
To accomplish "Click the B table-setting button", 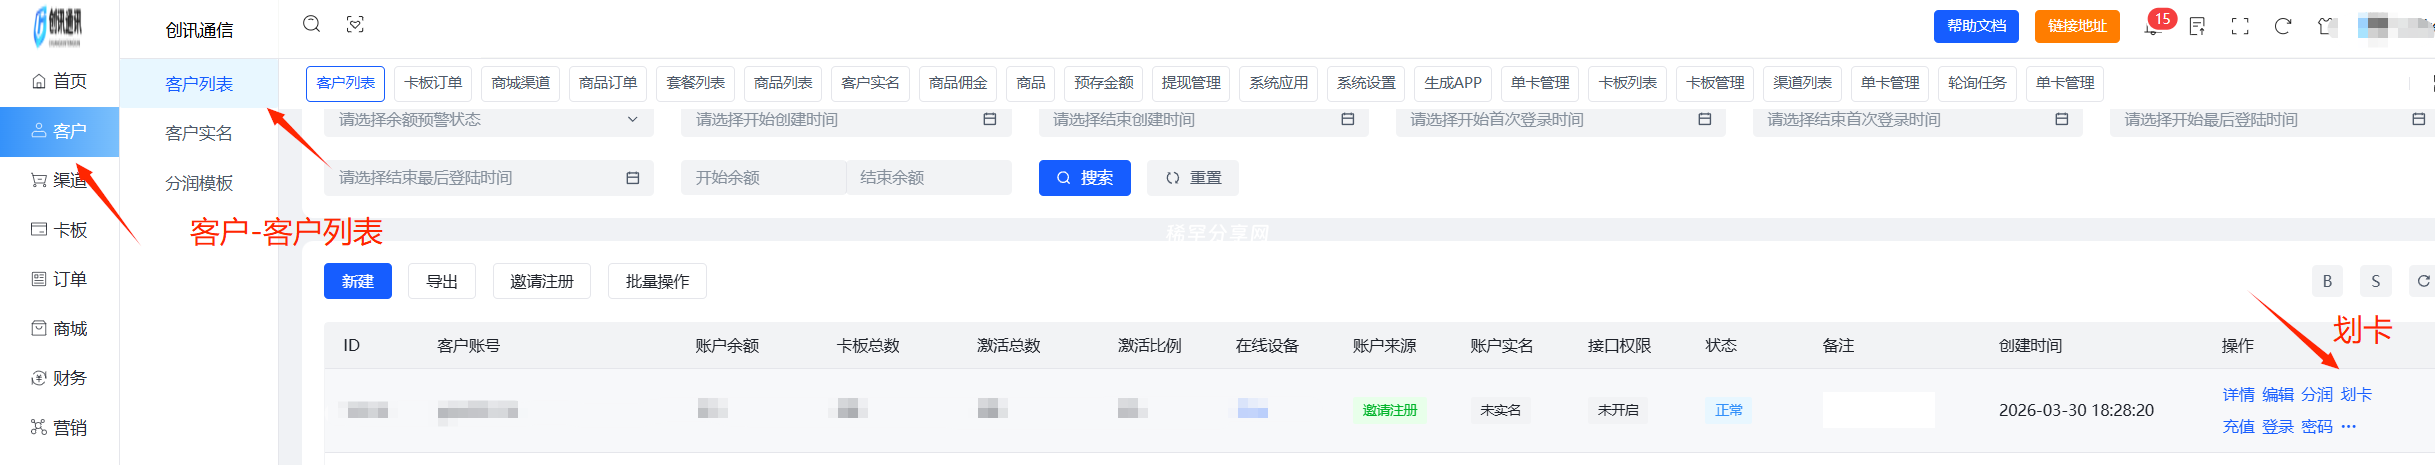I will [x=2327, y=281].
